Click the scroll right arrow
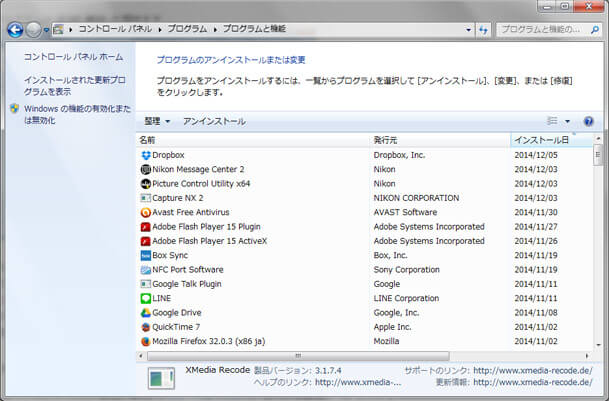Screen dimensions: 609x401 [587, 356]
